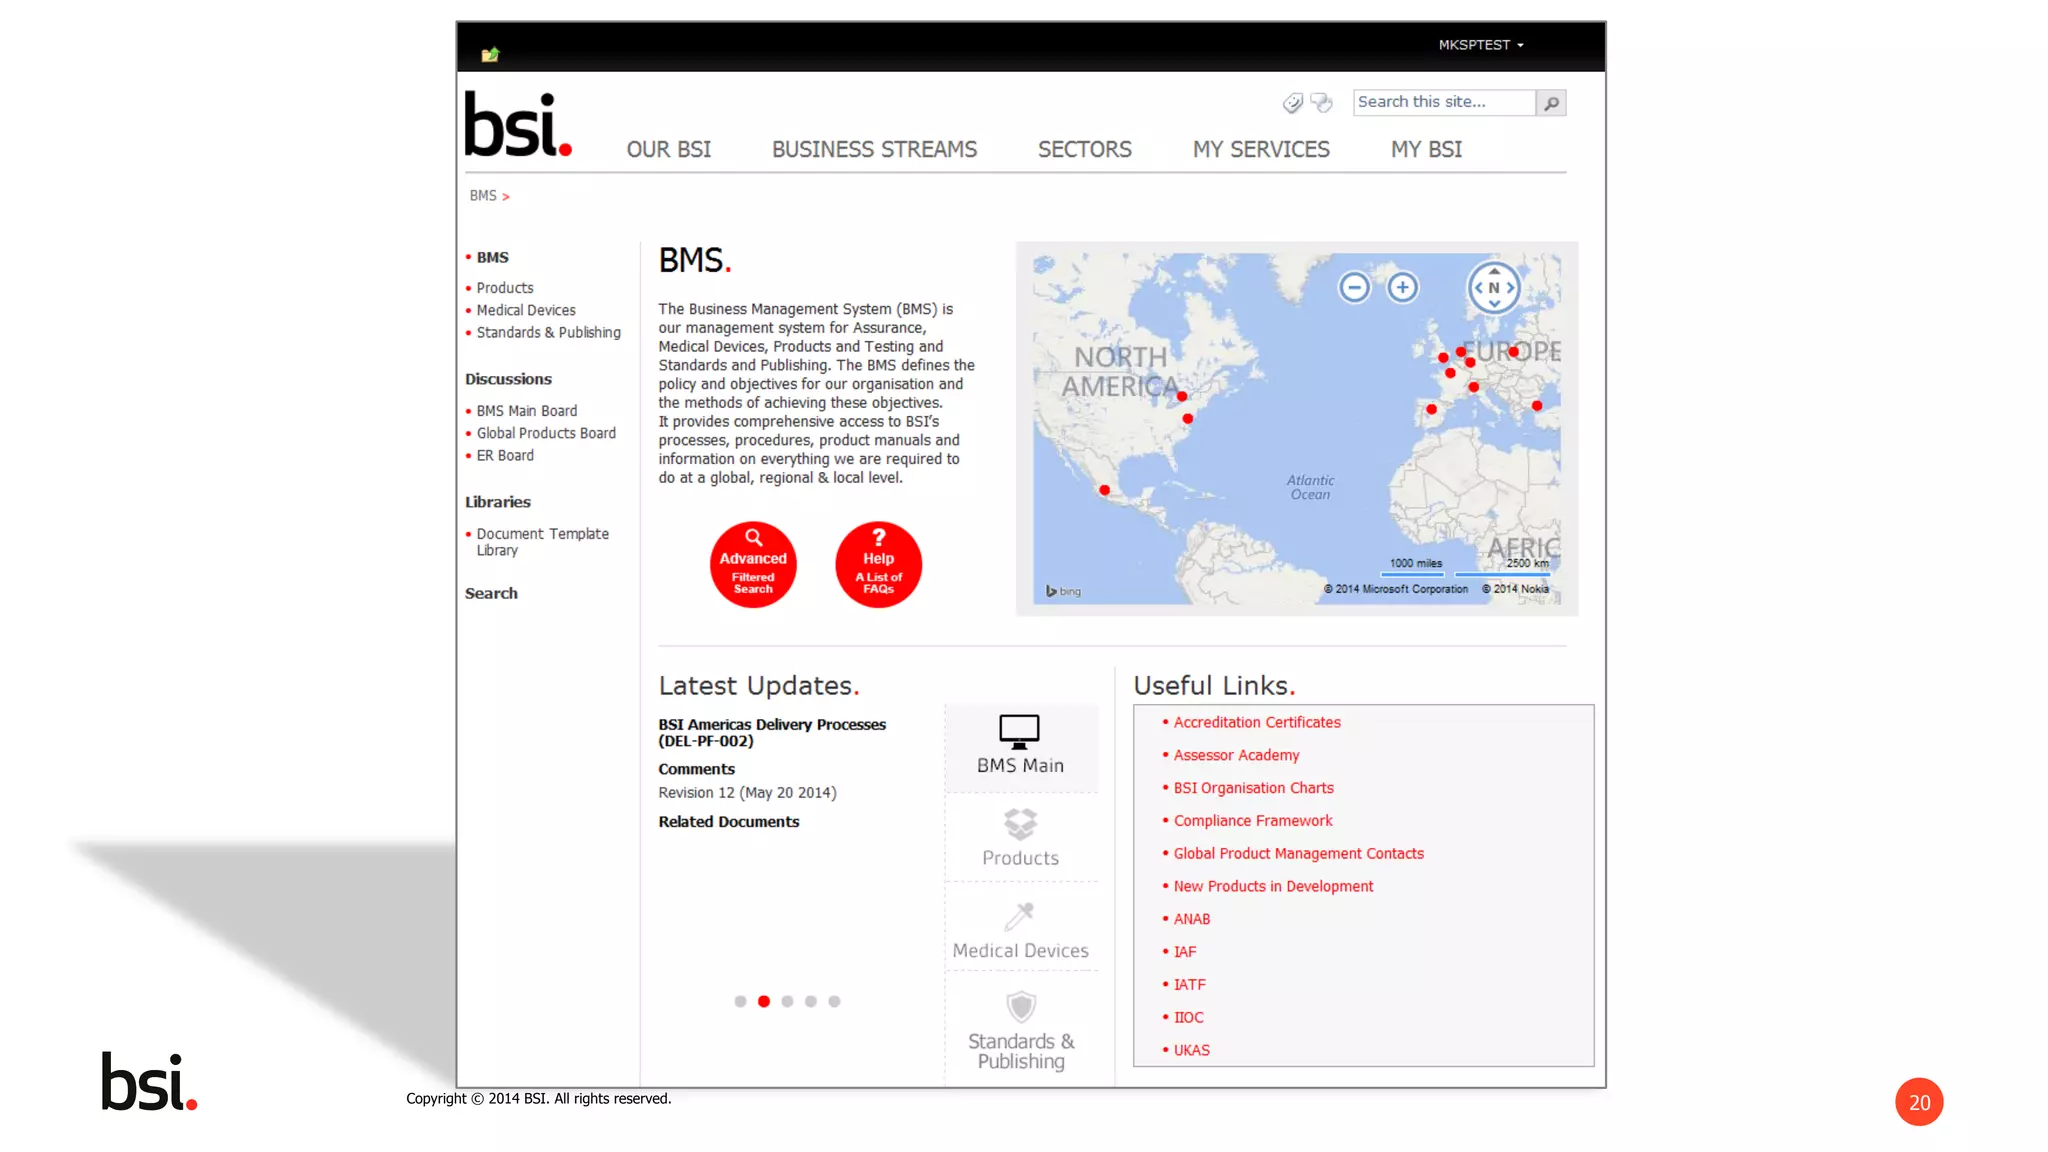Select the BMS Main monitor tab
This screenshot has width=2048, height=1152.
pyautogui.click(x=1021, y=747)
